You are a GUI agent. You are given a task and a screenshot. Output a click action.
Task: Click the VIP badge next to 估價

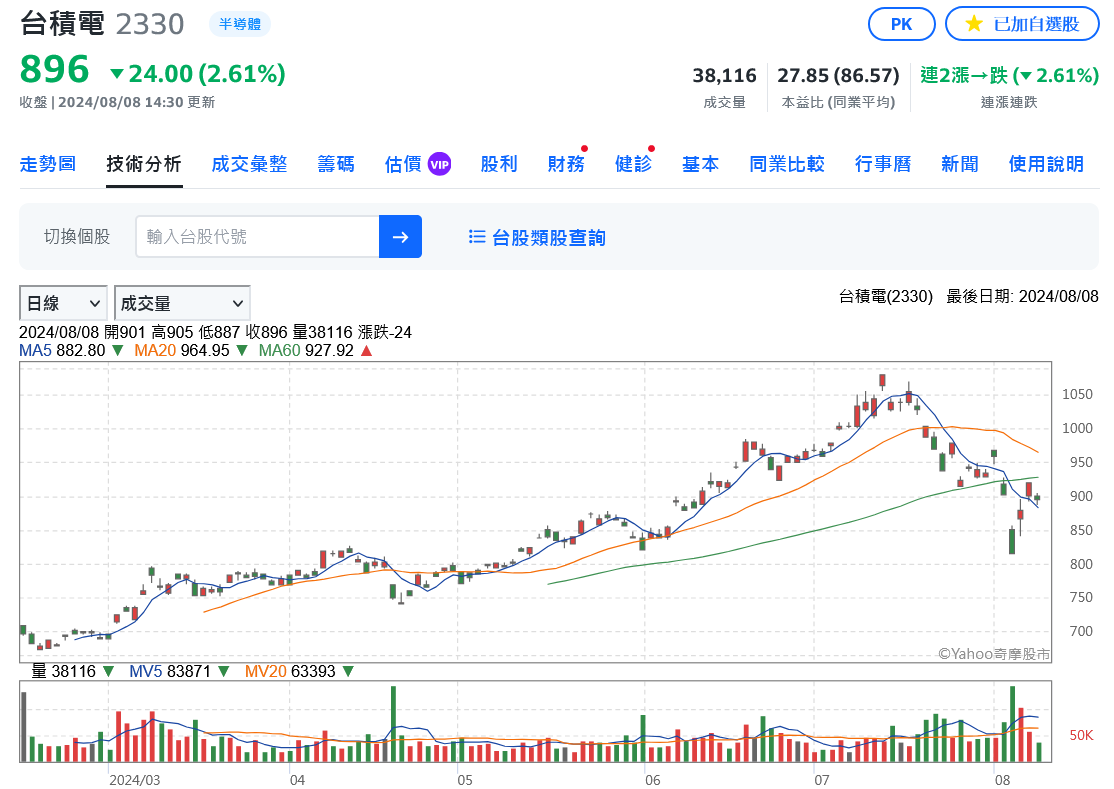pos(440,164)
